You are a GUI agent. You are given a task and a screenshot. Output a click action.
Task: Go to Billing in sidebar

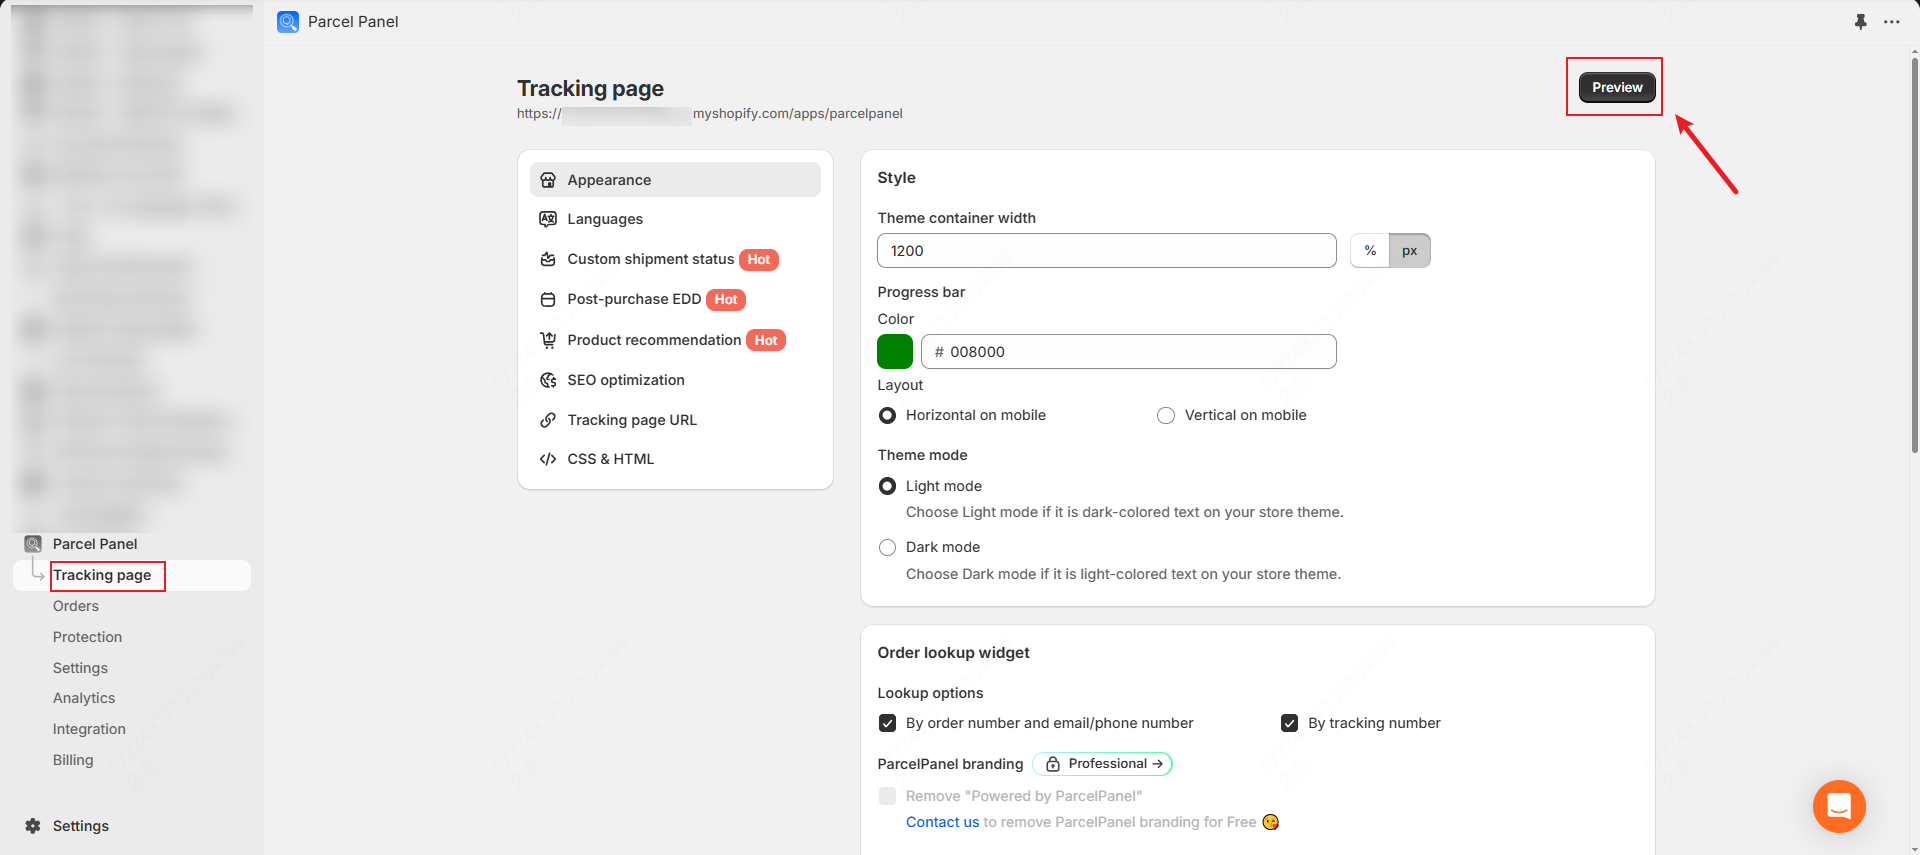point(73,760)
